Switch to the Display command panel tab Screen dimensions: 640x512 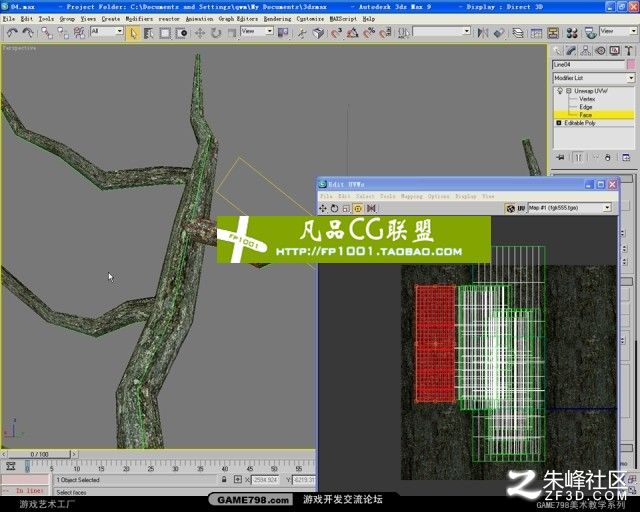click(614, 51)
